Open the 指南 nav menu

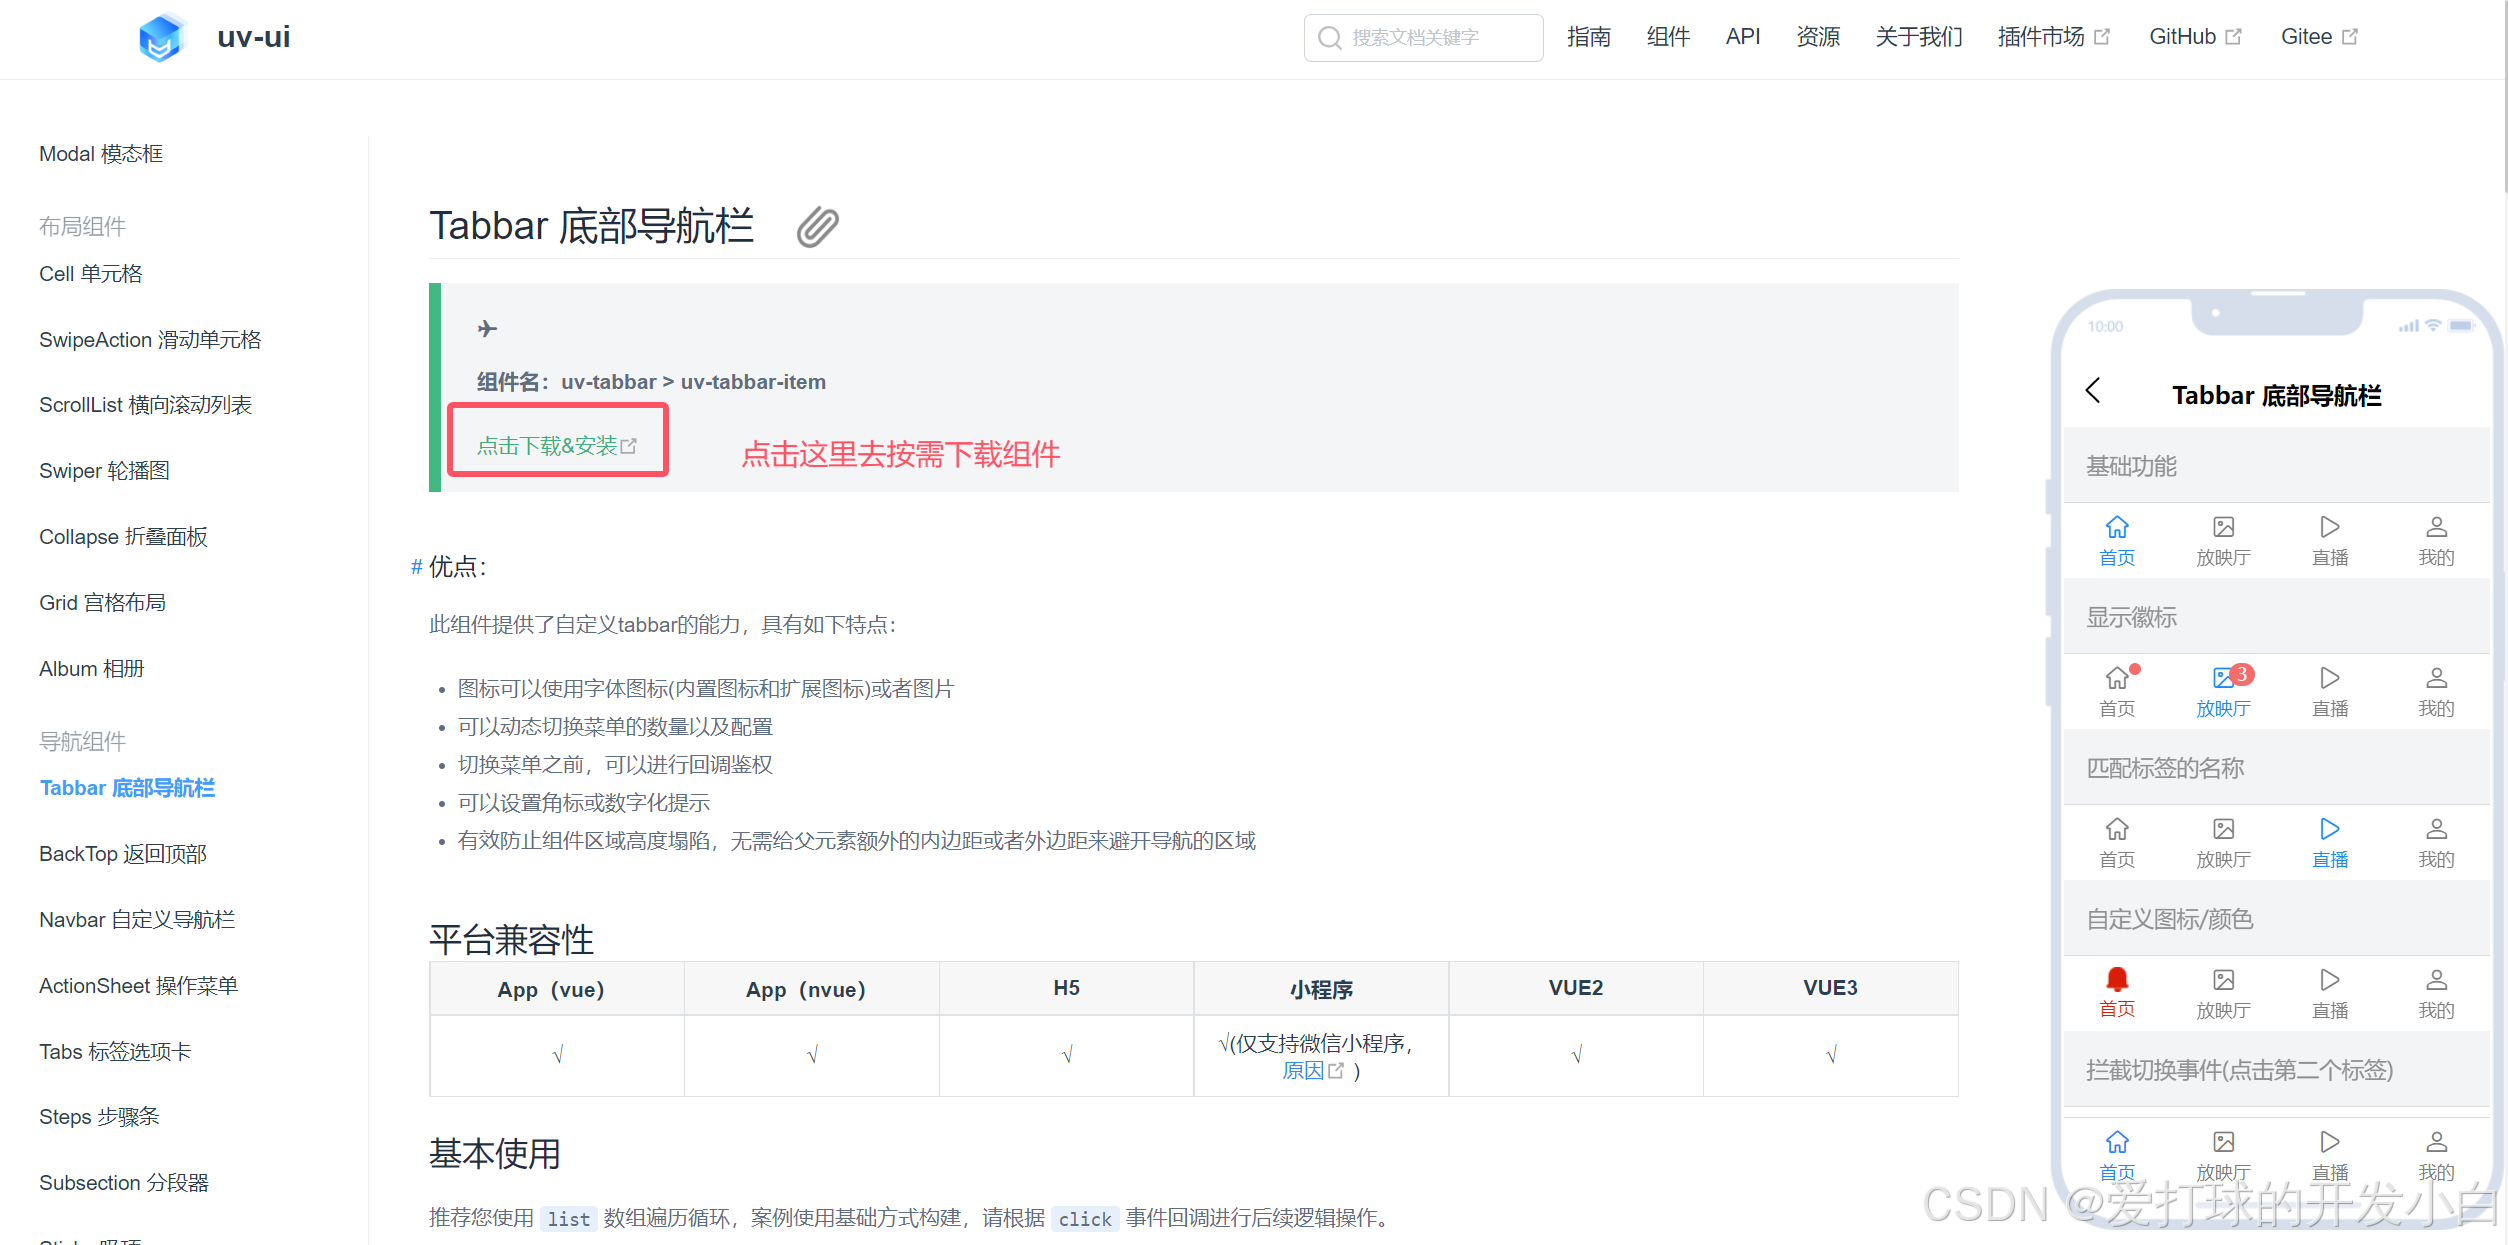click(1589, 37)
